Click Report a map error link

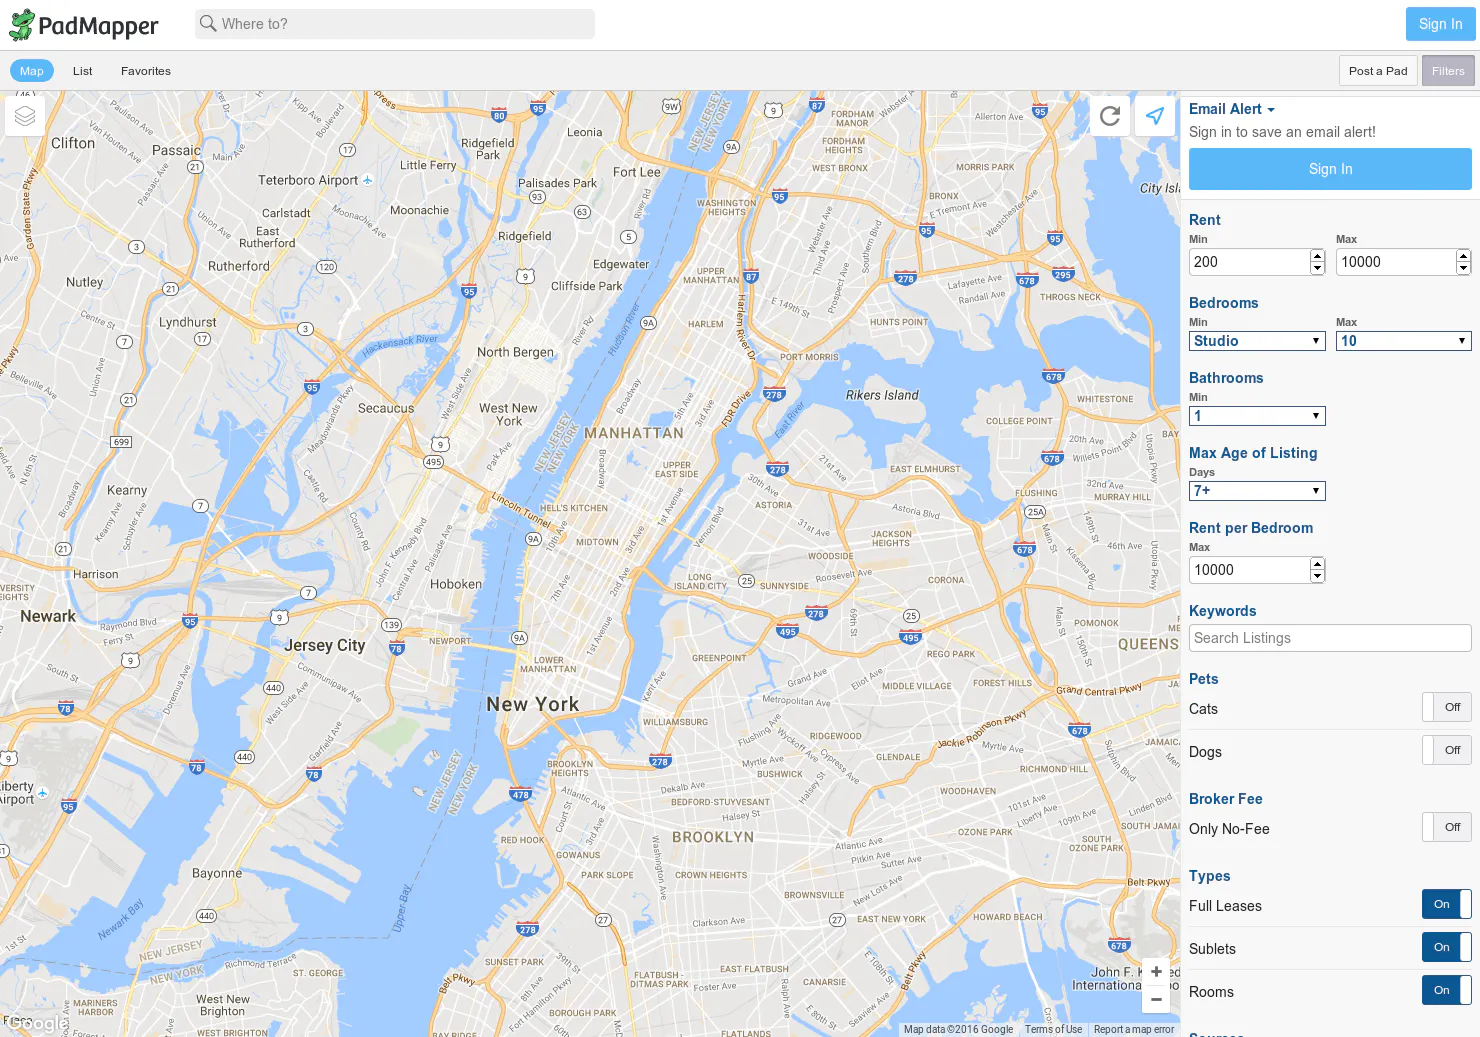(x=1134, y=1029)
